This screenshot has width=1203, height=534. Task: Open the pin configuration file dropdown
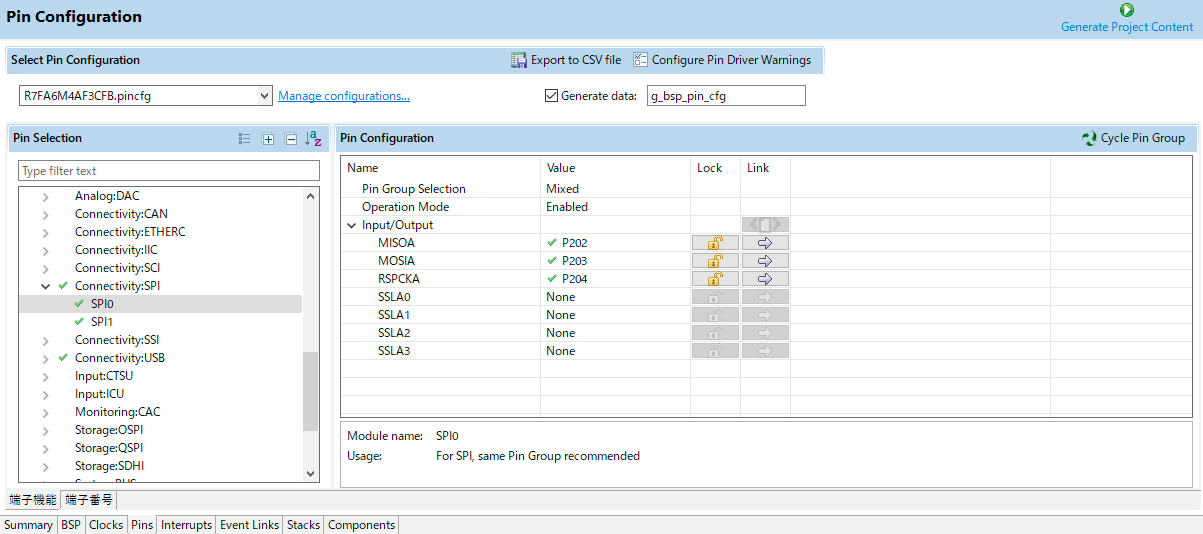(264, 96)
